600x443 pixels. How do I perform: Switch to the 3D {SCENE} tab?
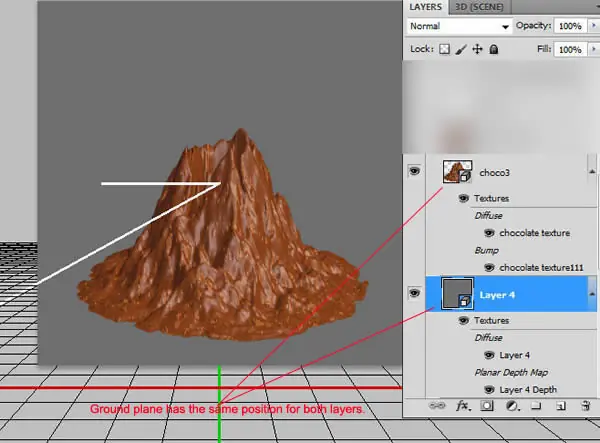pos(479,7)
